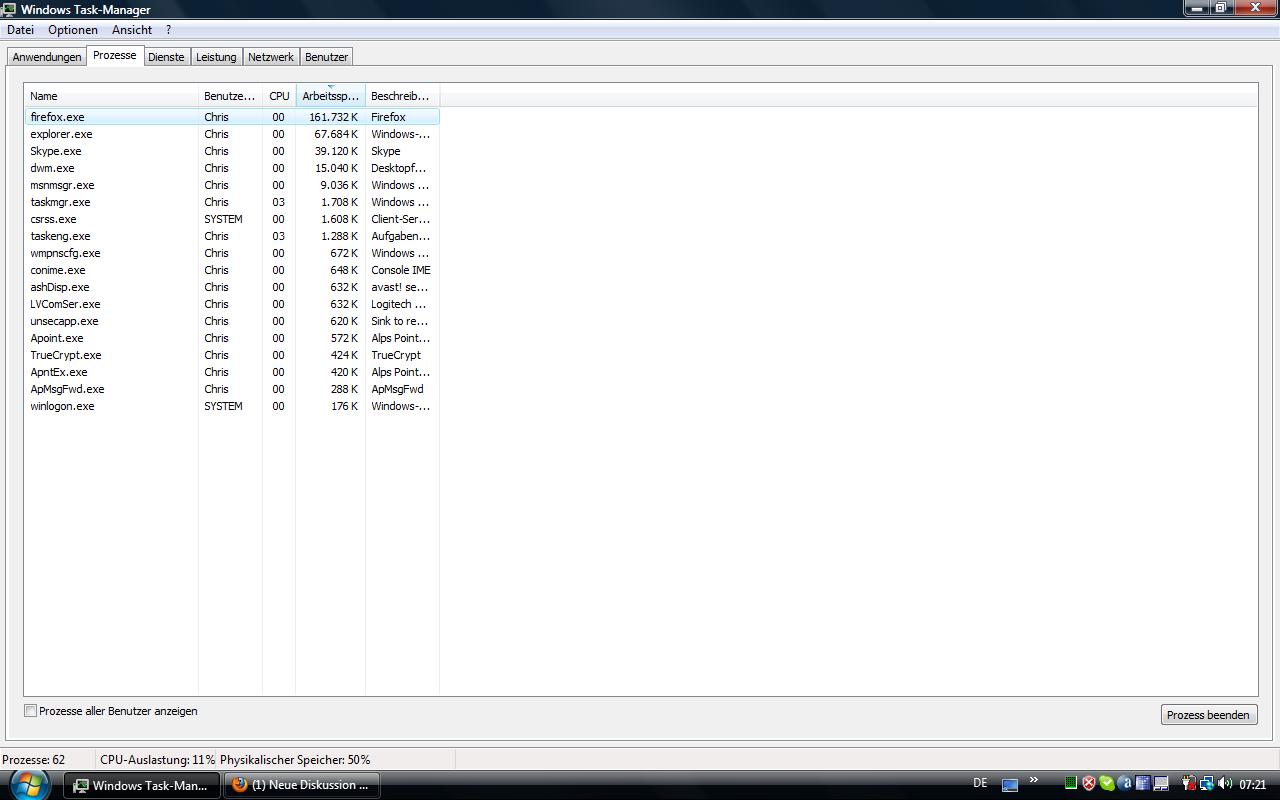1280x800 pixels.
Task: Switch to Windows Task-Manager taskbar button
Action: tap(142, 785)
